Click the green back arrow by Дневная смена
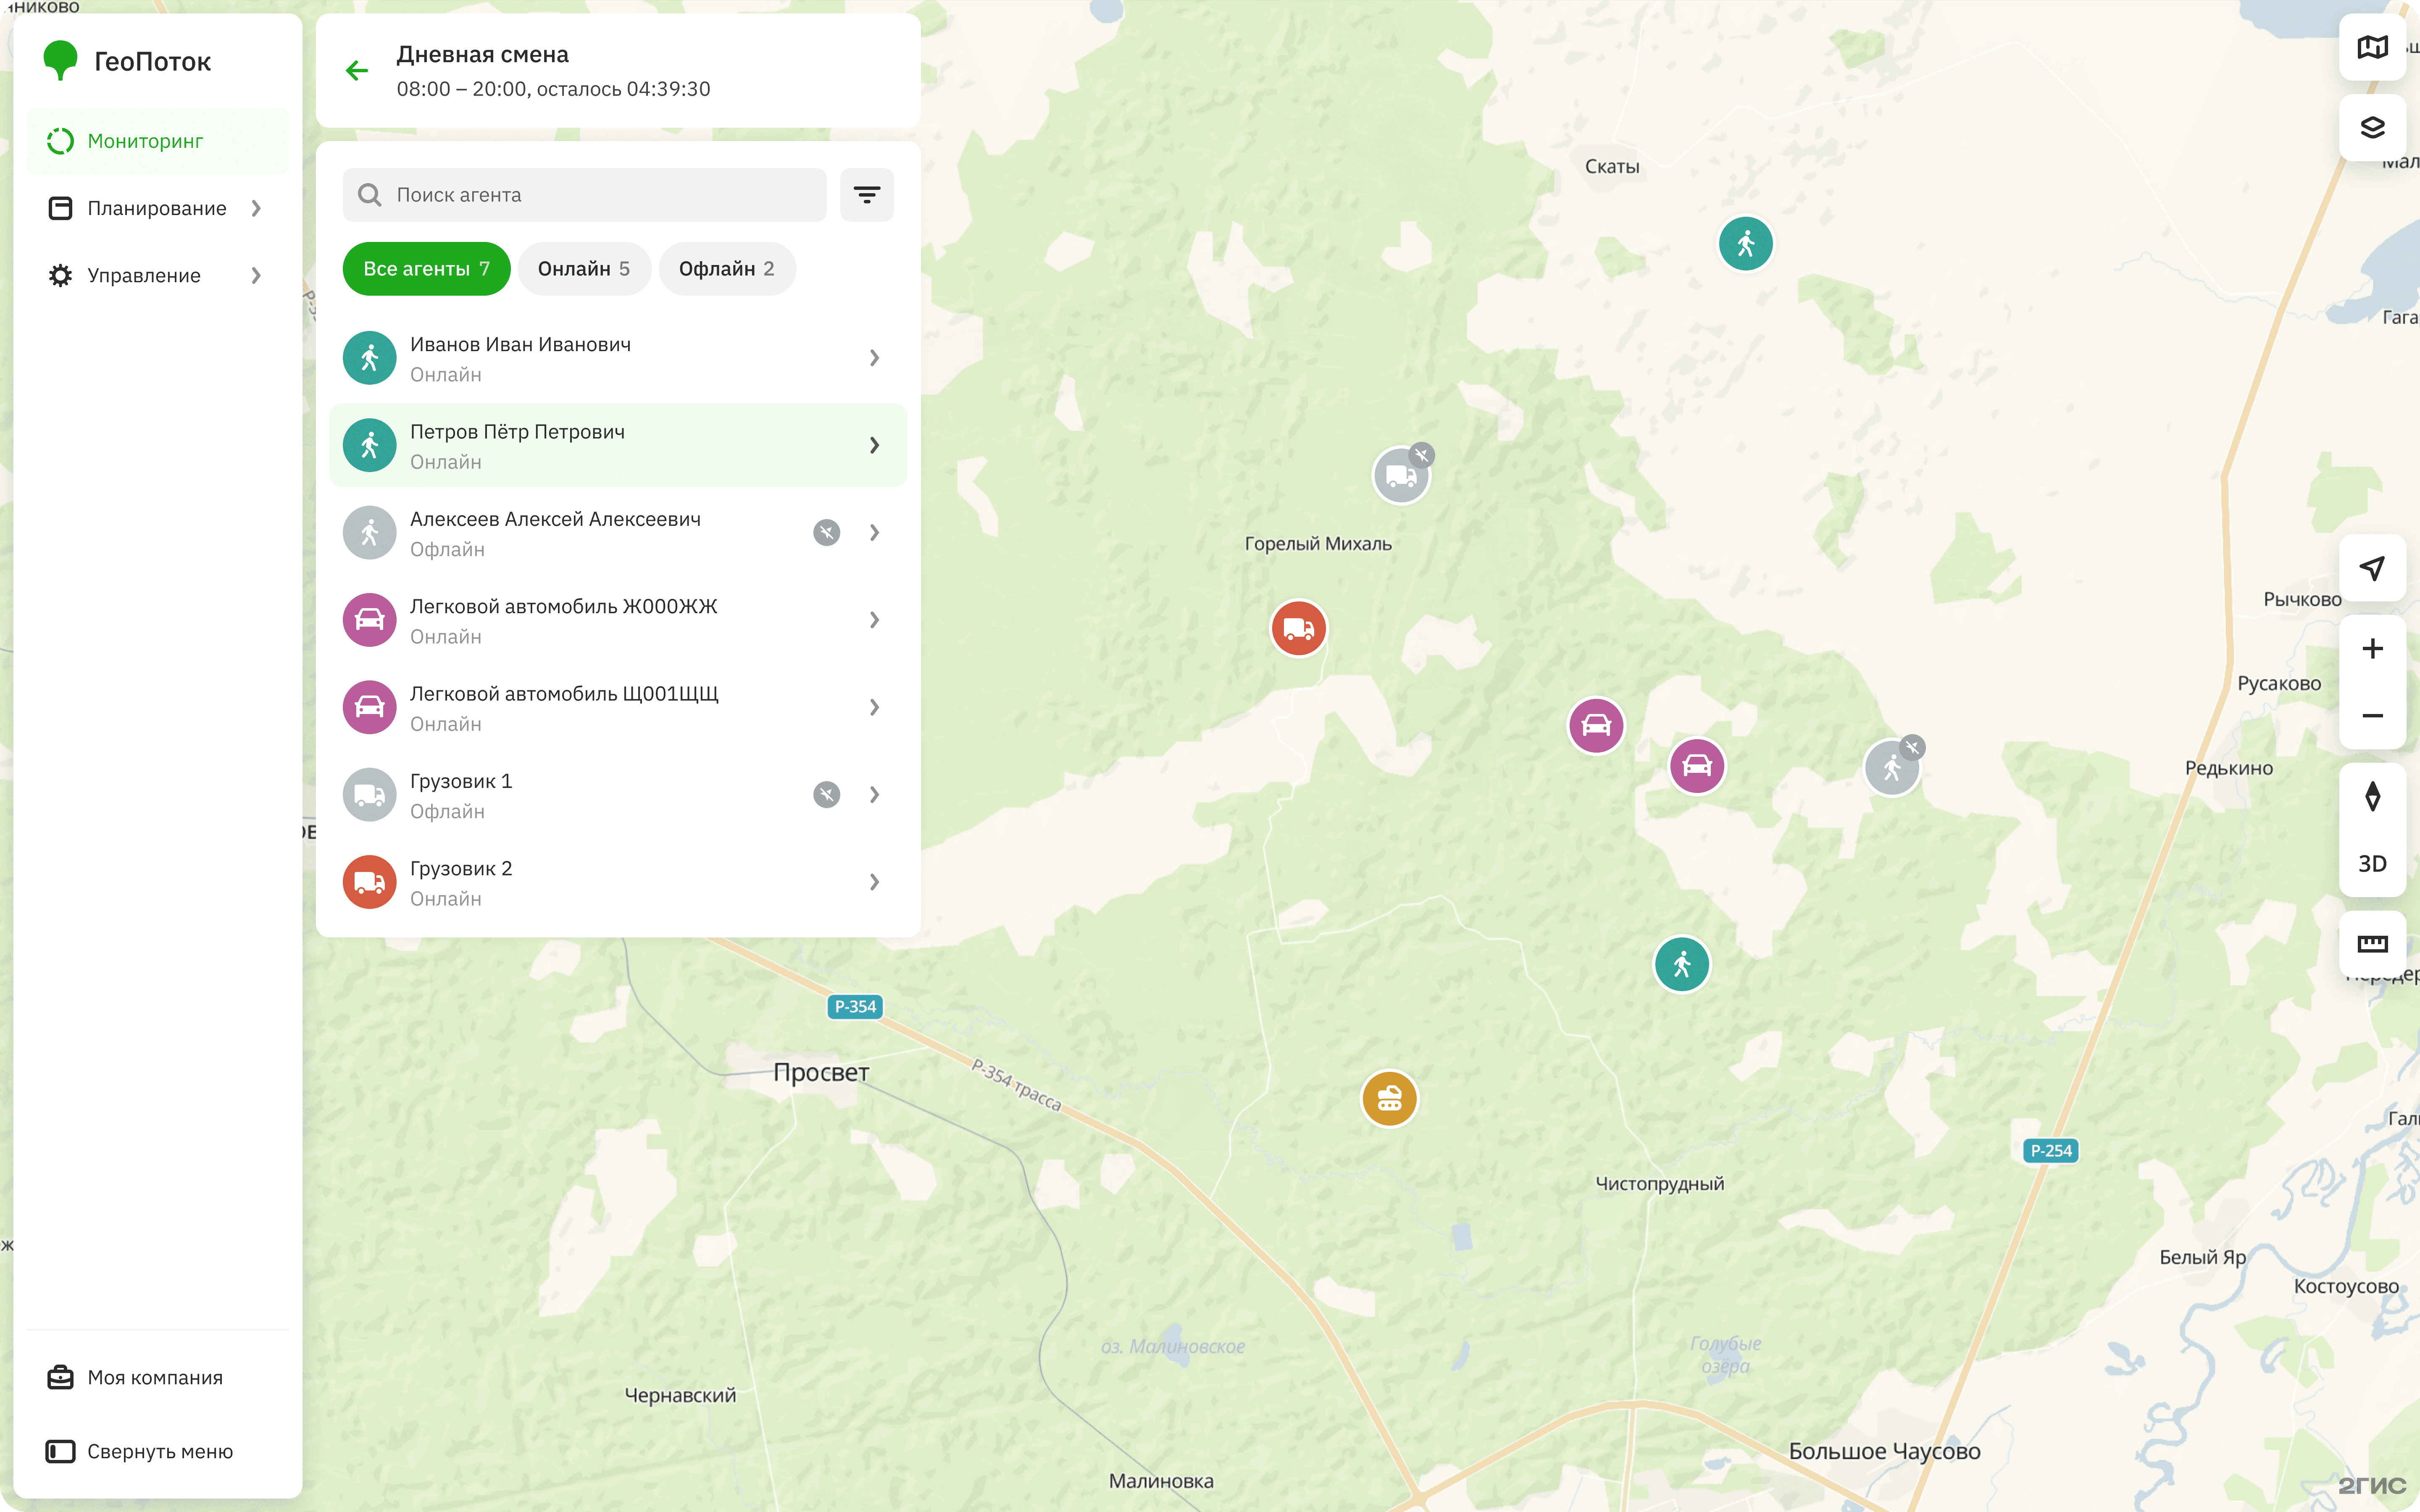The height and width of the screenshot is (1512, 2420). 357,70
